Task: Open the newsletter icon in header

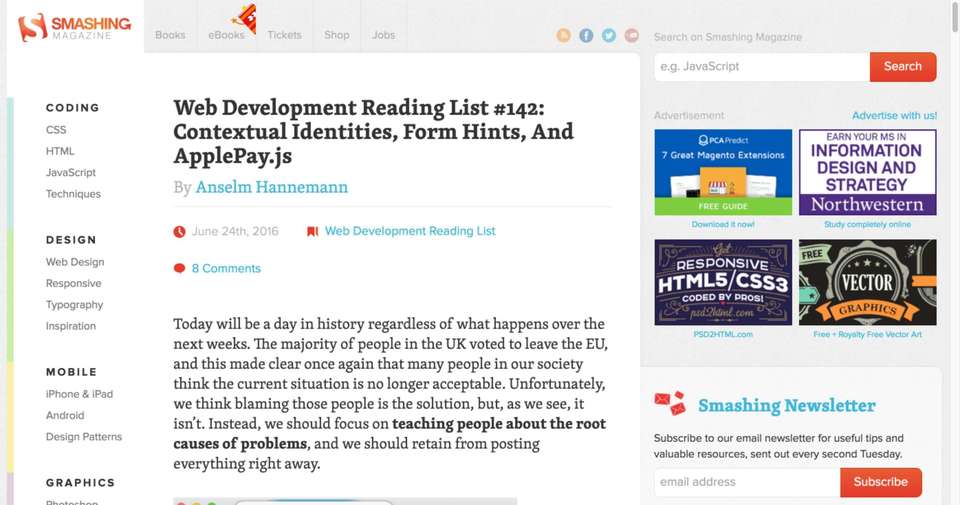Action: tap(631, 35)
